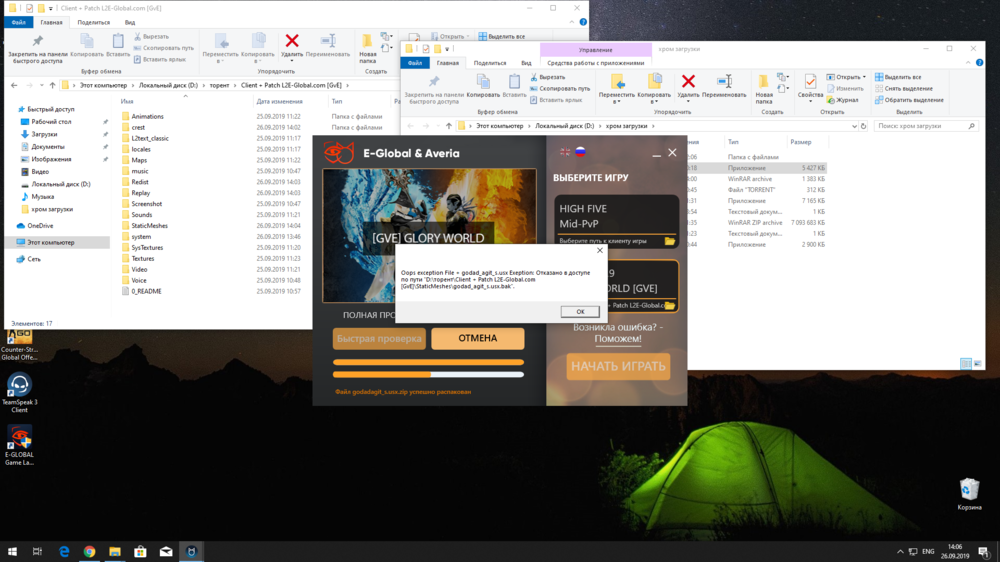Click the ОТМЕНА button in the launcher

[x=477, y=338]
